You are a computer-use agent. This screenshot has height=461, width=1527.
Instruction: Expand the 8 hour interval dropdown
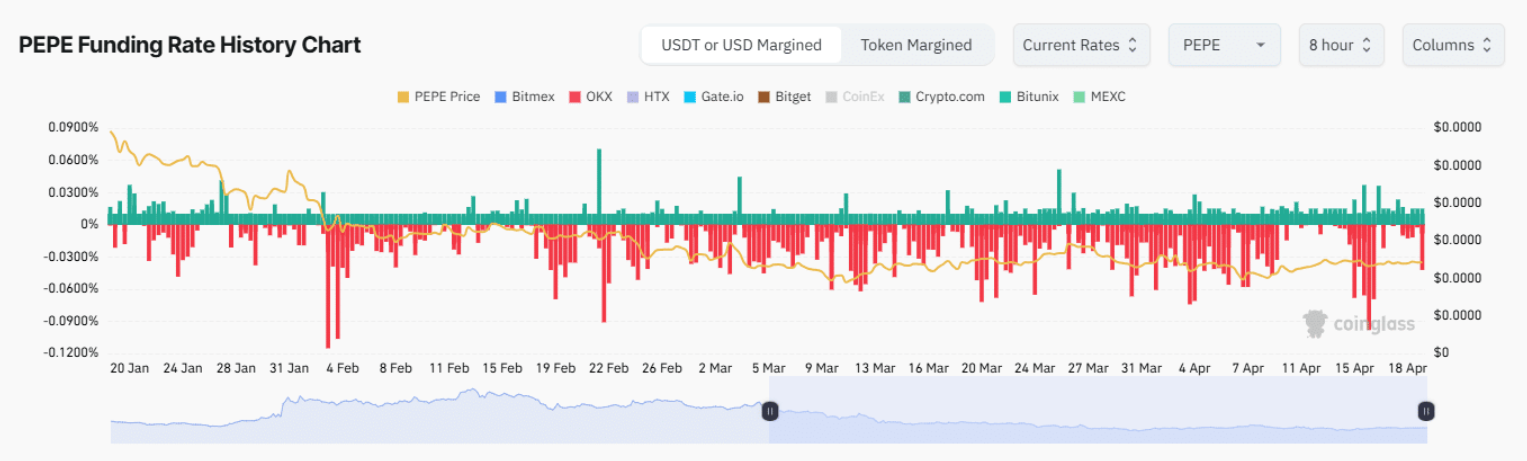pos(1340,45)
